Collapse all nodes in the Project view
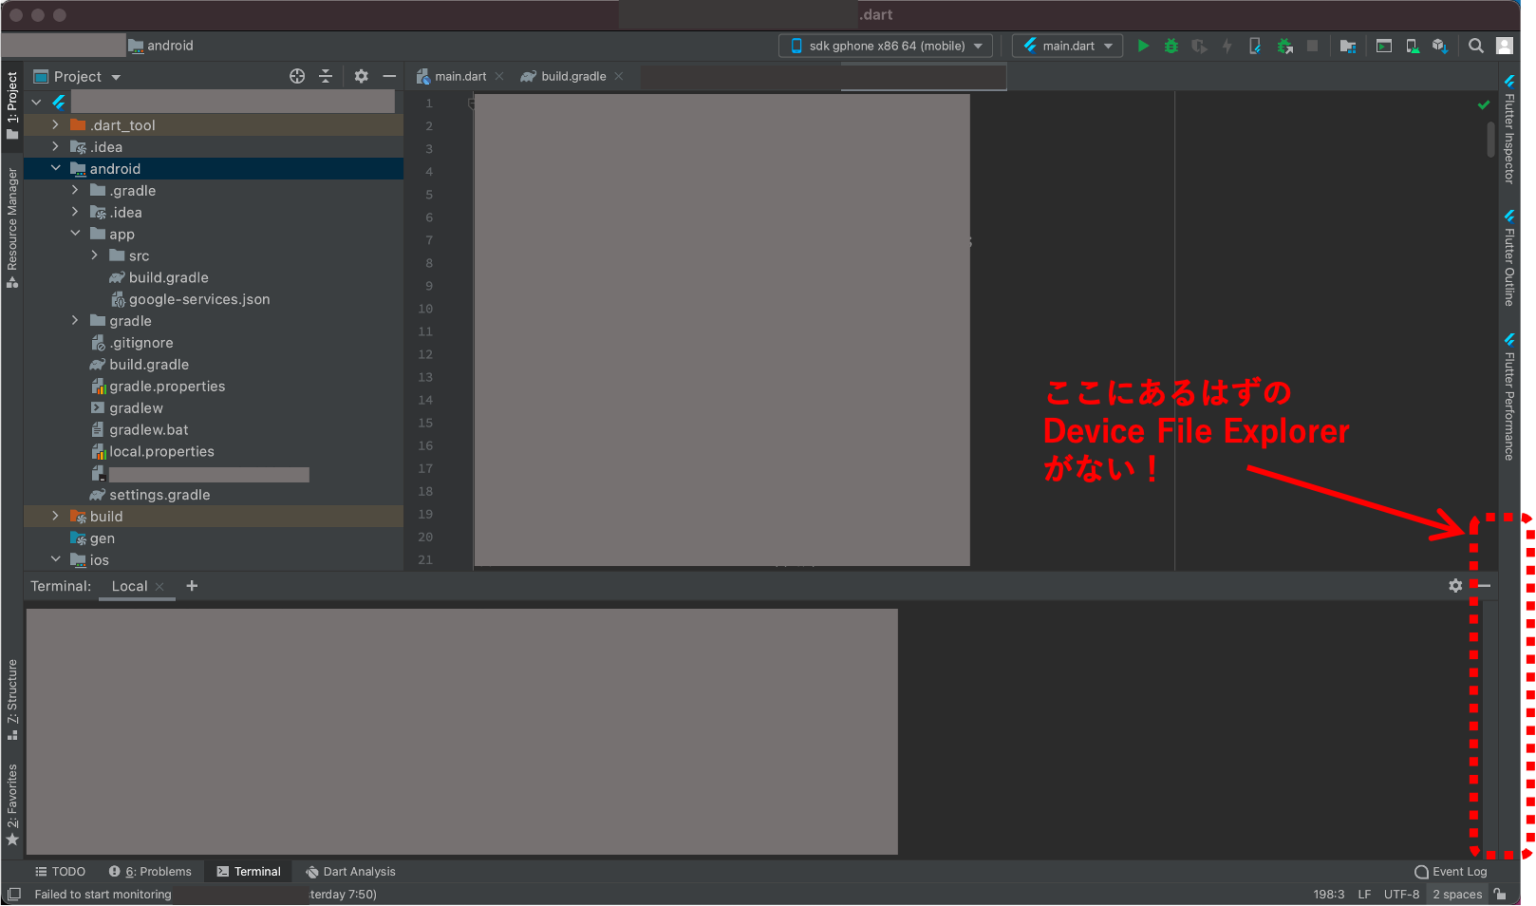1536x906 pixels. (x=325, y=76)
